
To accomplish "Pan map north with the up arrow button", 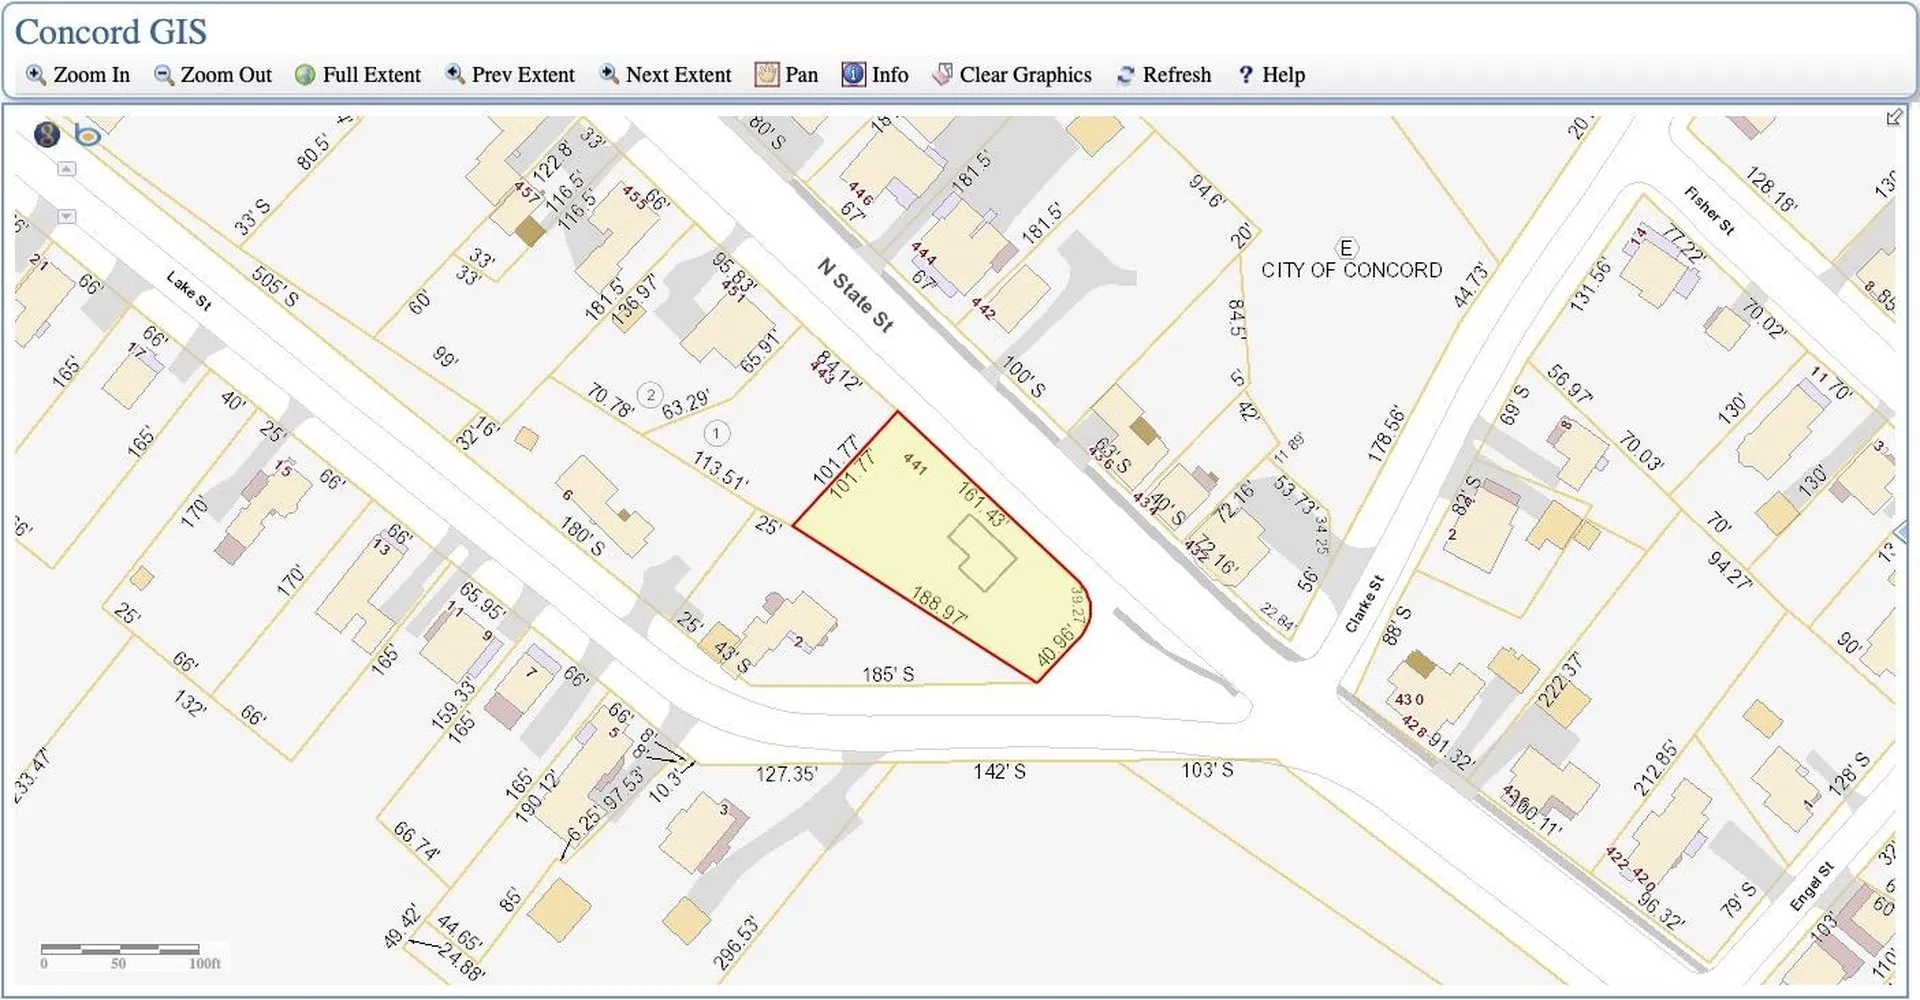I will 66,168.
